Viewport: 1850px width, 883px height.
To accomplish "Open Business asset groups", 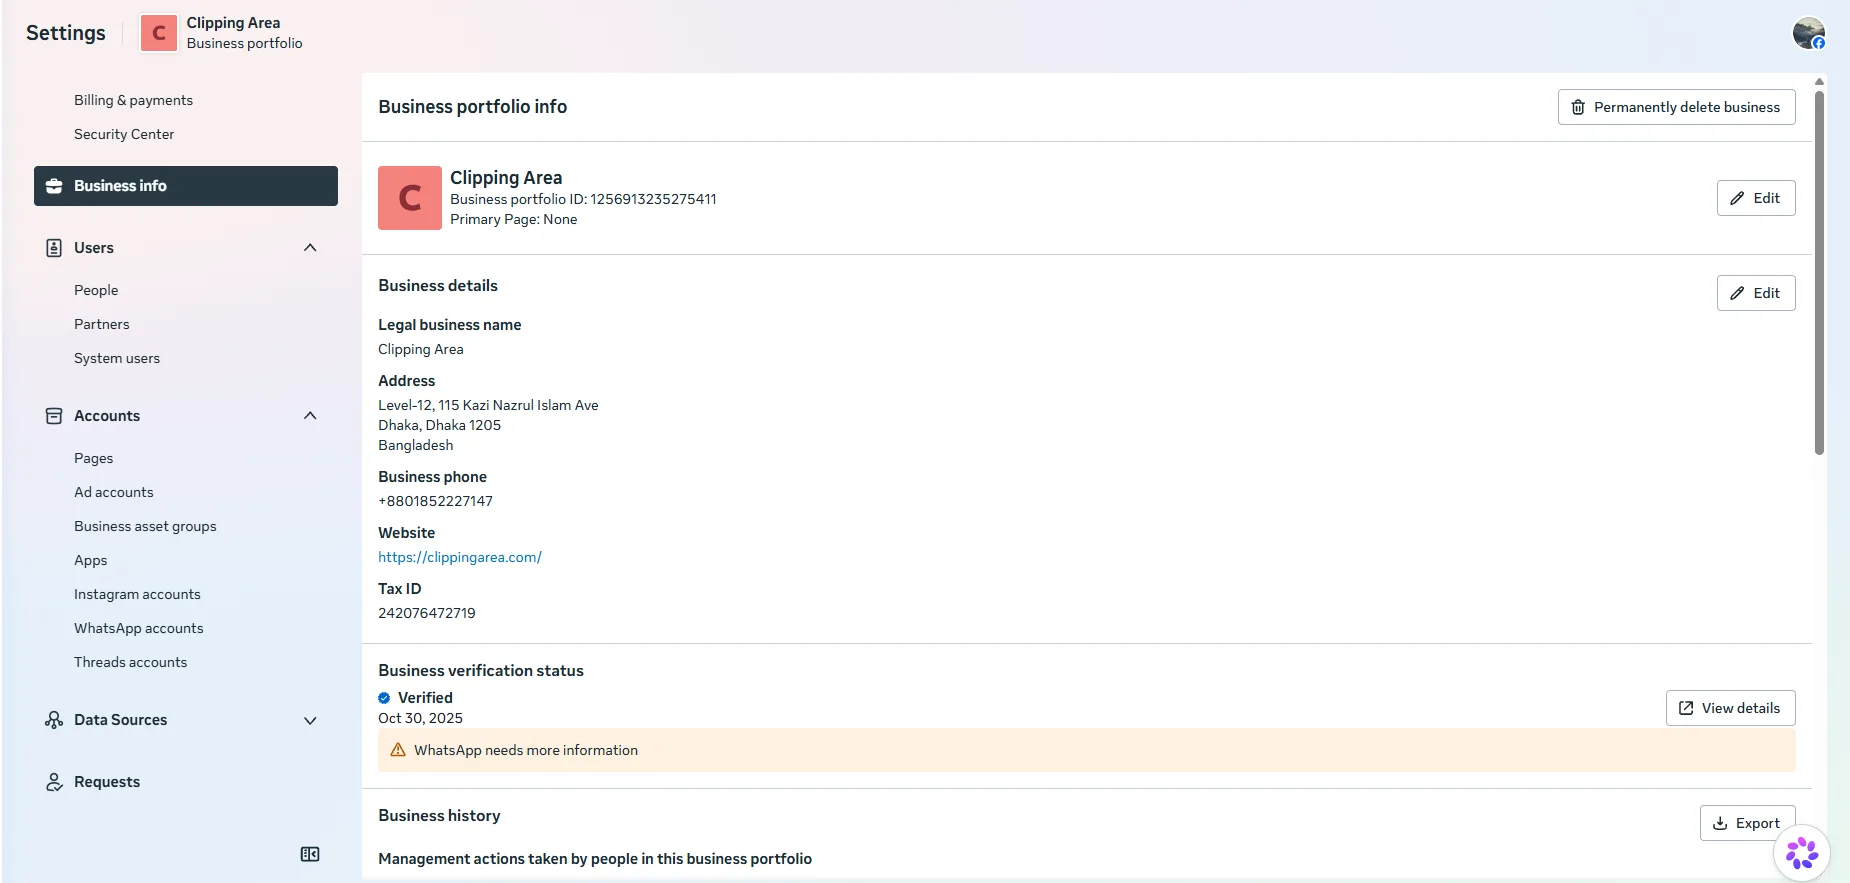I will (x=145, y=526).
